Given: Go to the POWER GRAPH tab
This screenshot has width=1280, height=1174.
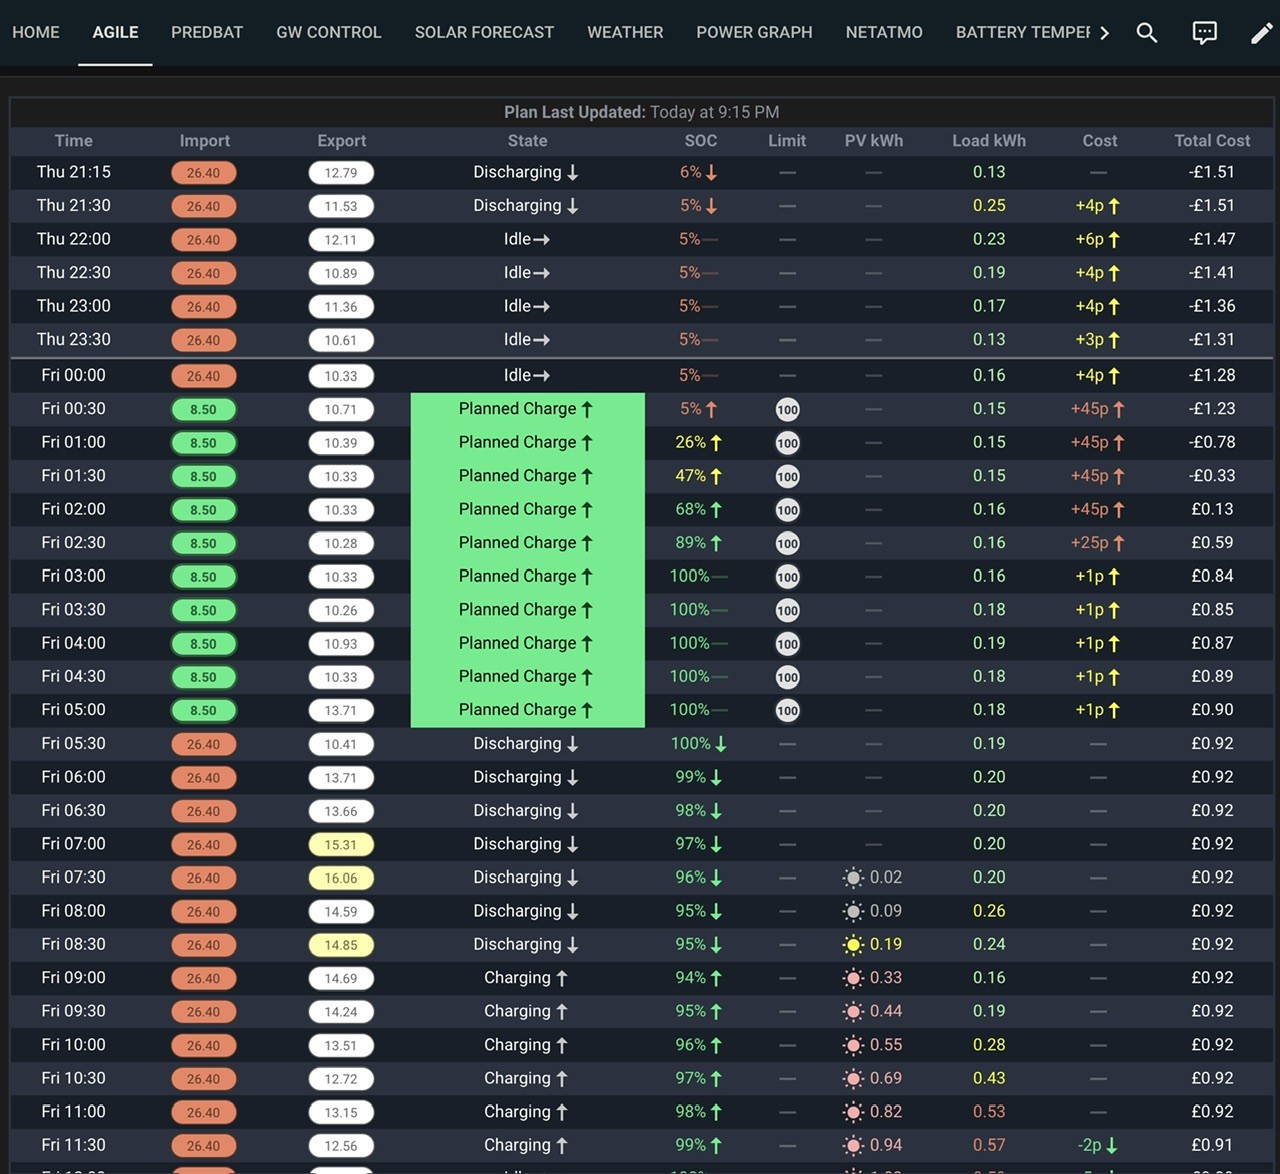Looking at the screenshot, I should pos(754,32).
